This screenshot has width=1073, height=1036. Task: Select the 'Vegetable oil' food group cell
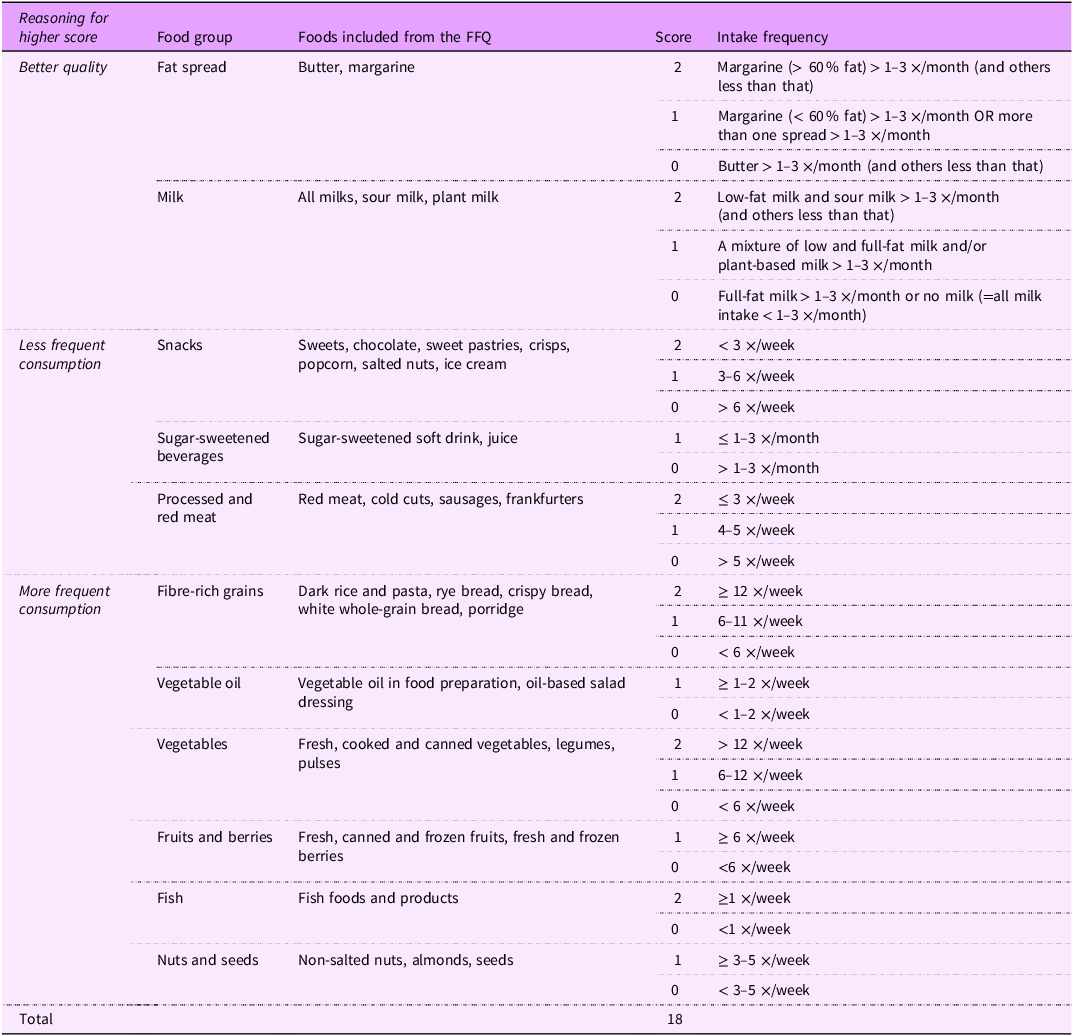pyautogui.click(x=199, y=683)
